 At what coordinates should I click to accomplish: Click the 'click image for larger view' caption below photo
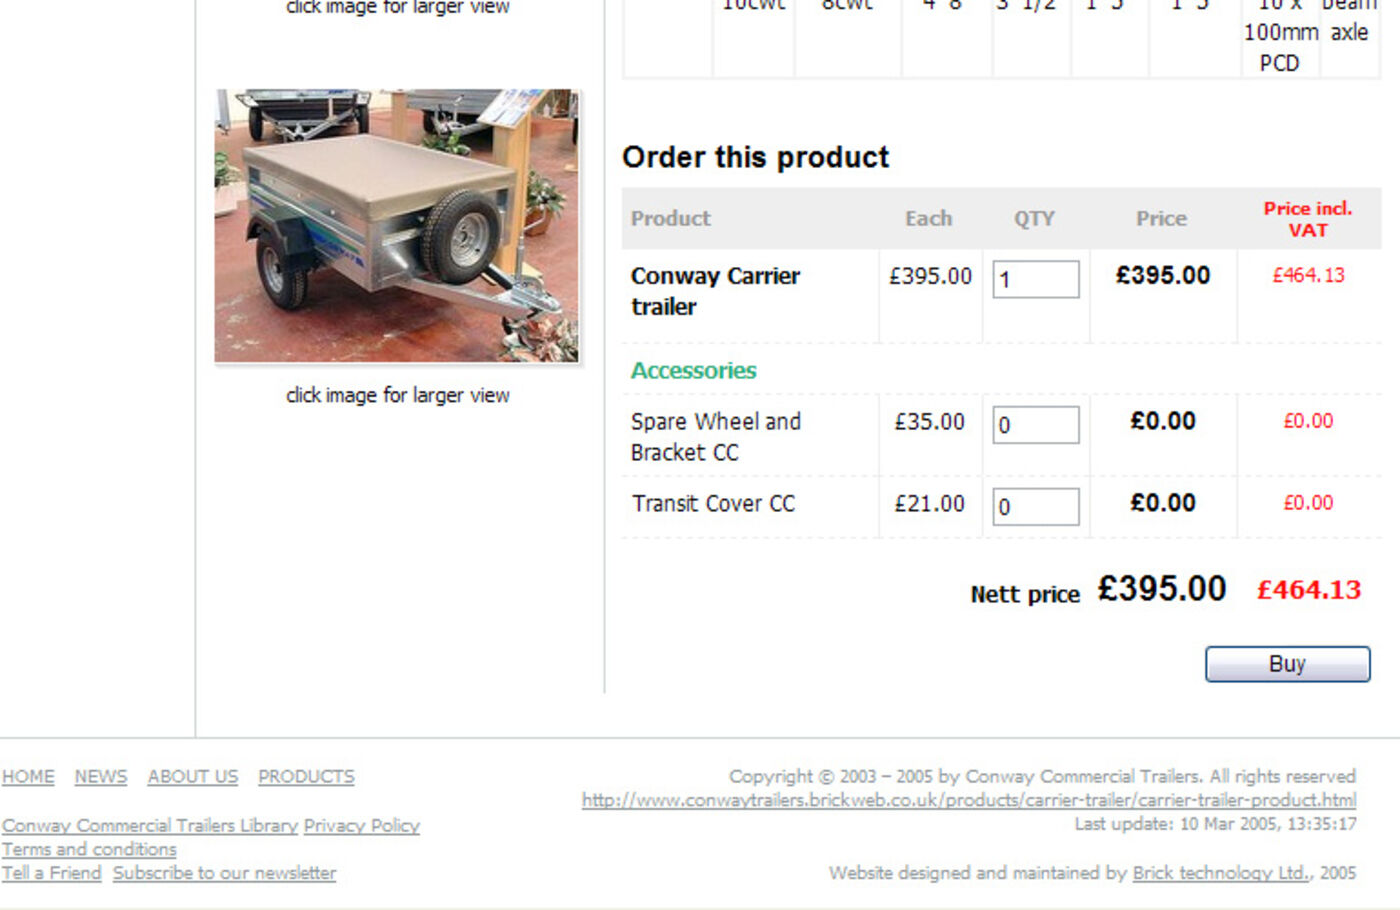[x=397, y=395]
